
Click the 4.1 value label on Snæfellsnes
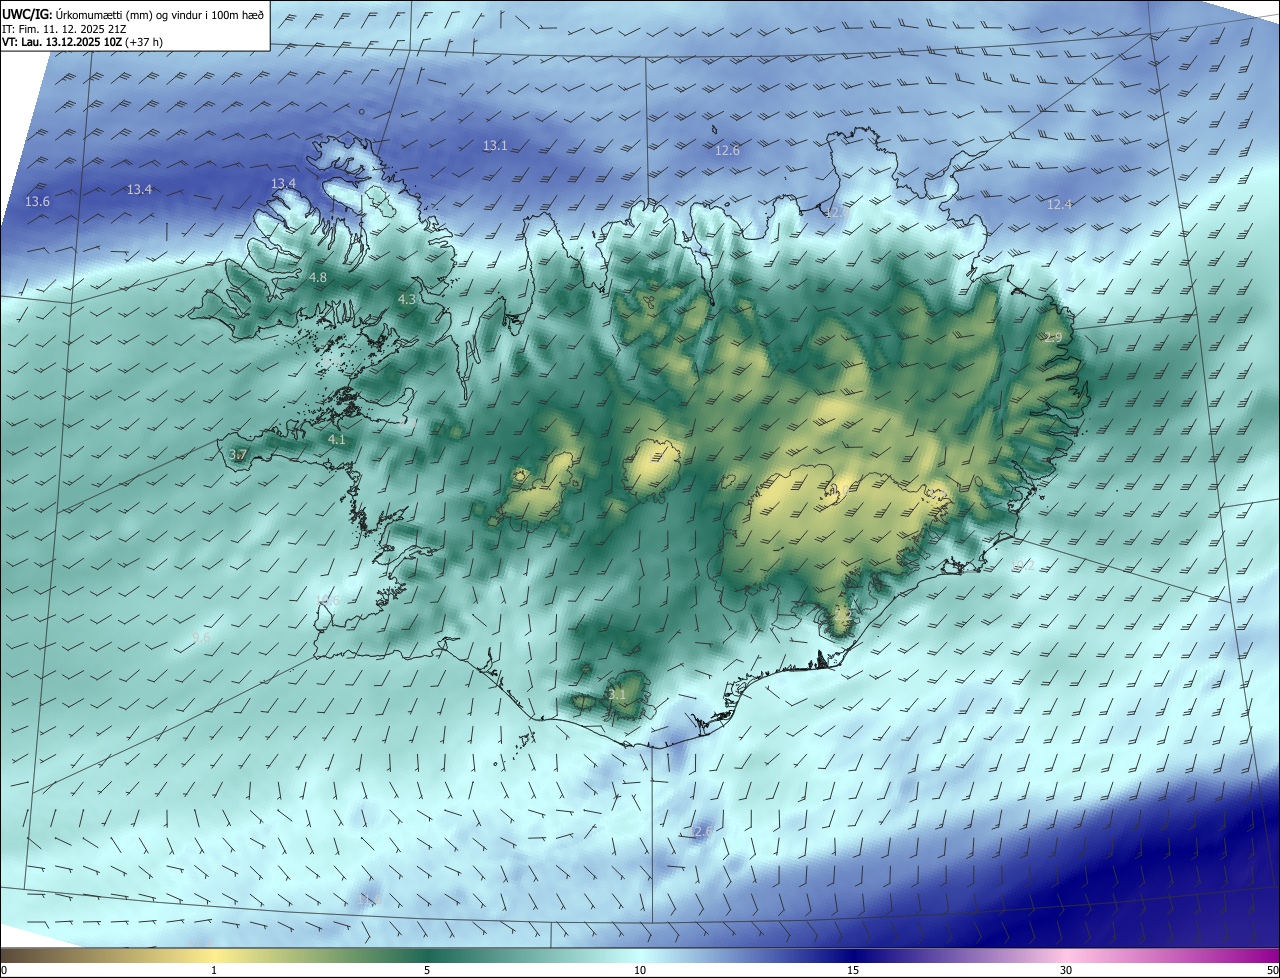click(337, 439)
